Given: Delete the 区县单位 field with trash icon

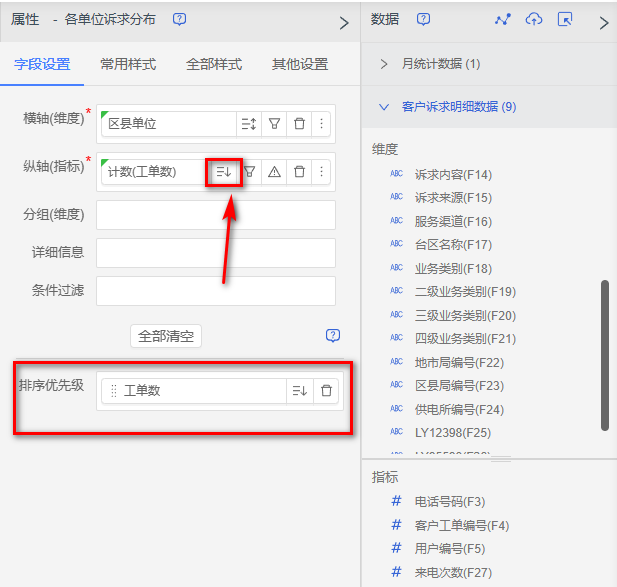Looking at the screenshot, I should click(x=299, y=124).
